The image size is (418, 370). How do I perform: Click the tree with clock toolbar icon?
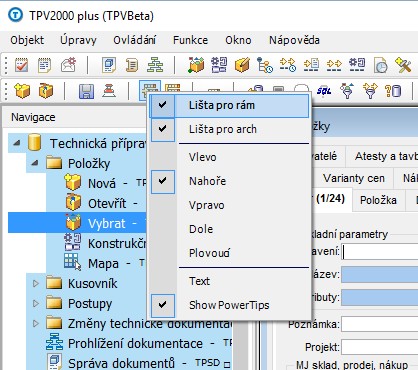[265, 65]
